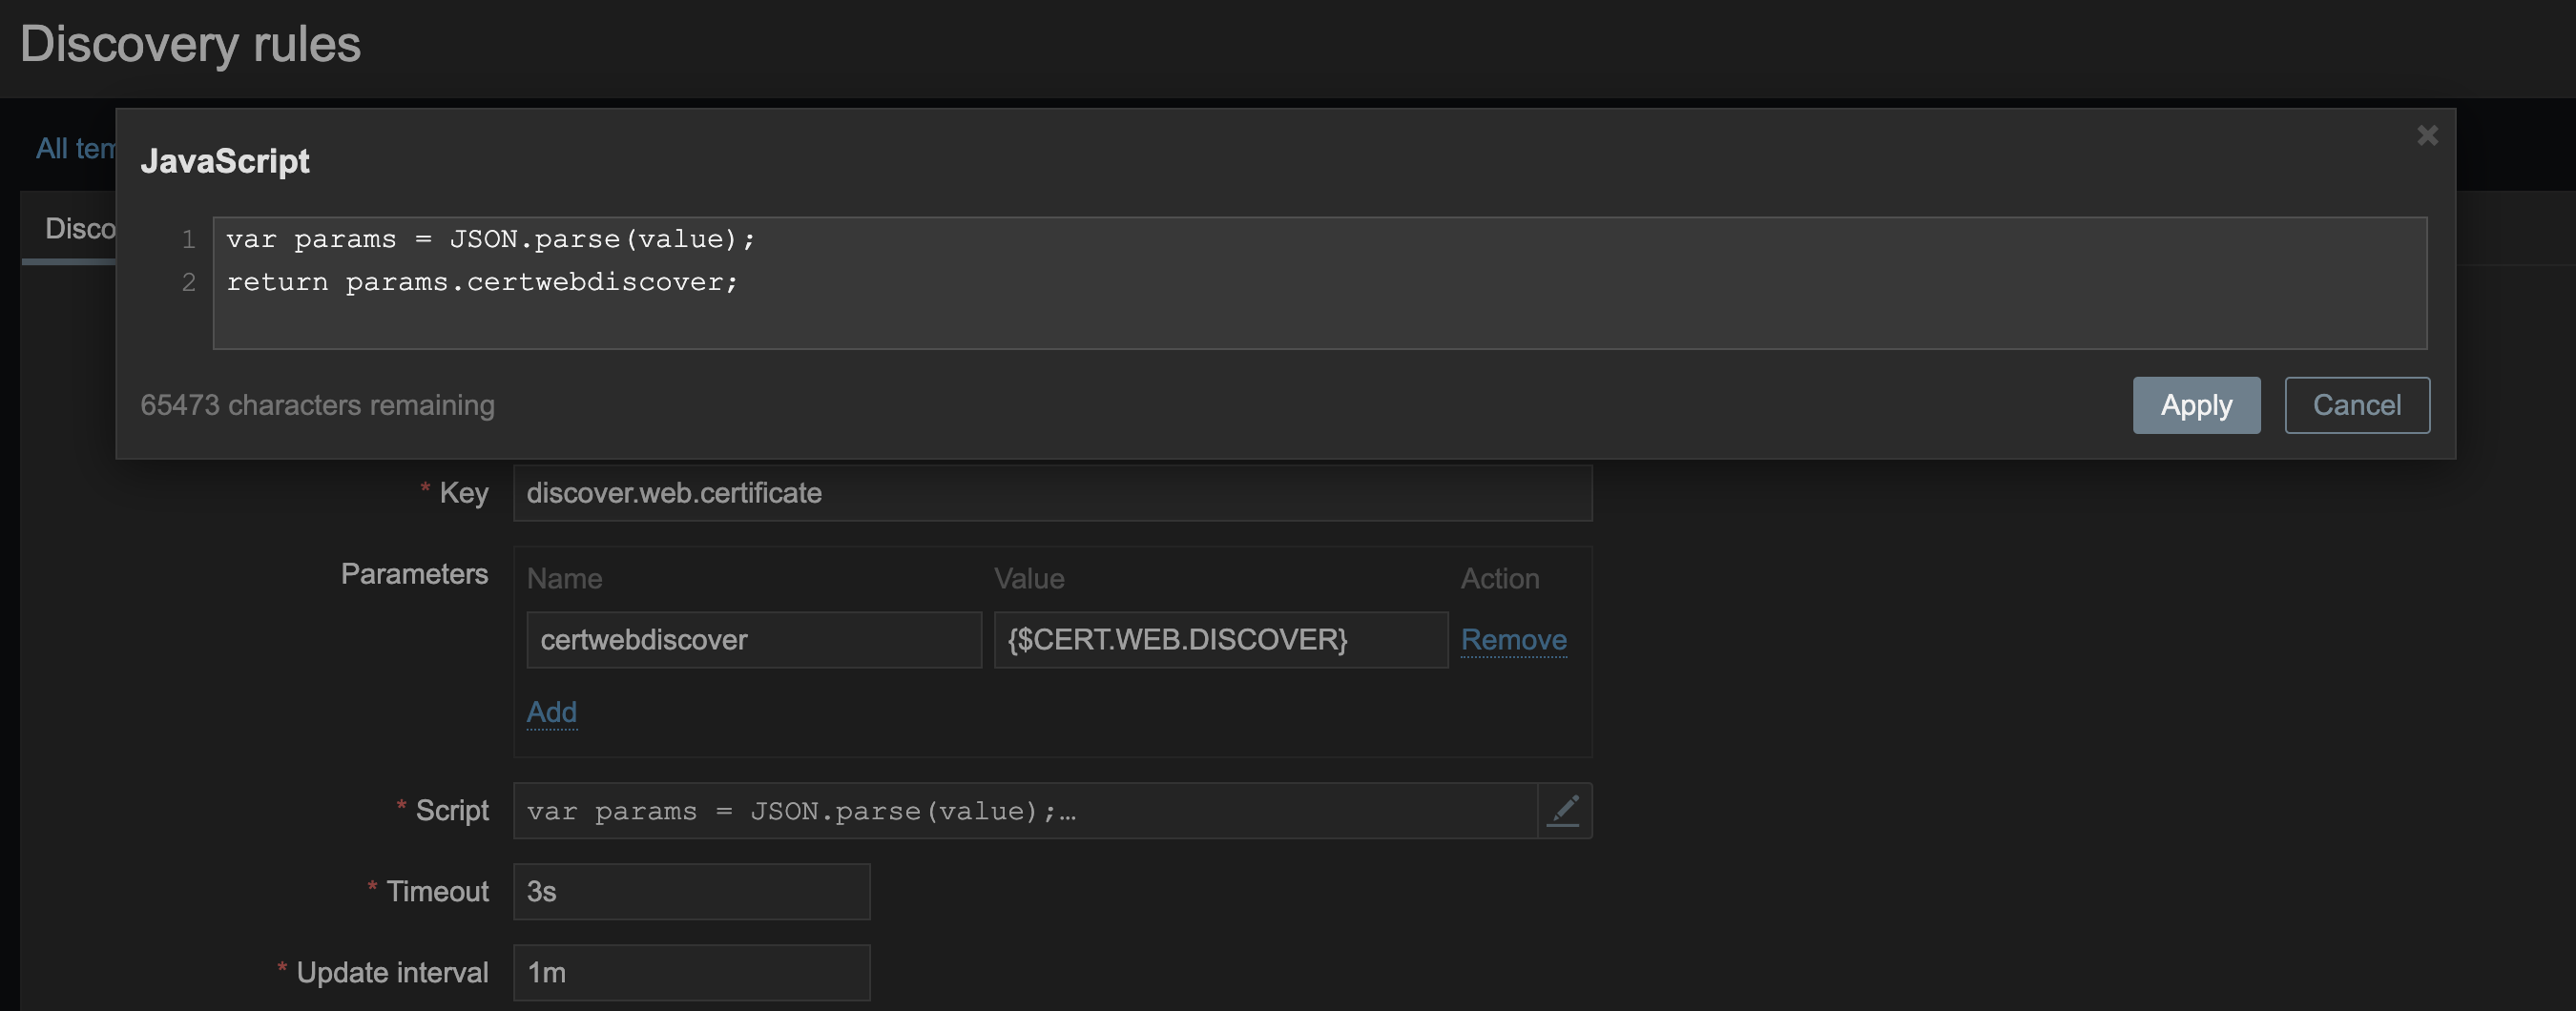Edit the Update interval field showing 1m
Screen dimensions: 2576x1011
point(691,973)
